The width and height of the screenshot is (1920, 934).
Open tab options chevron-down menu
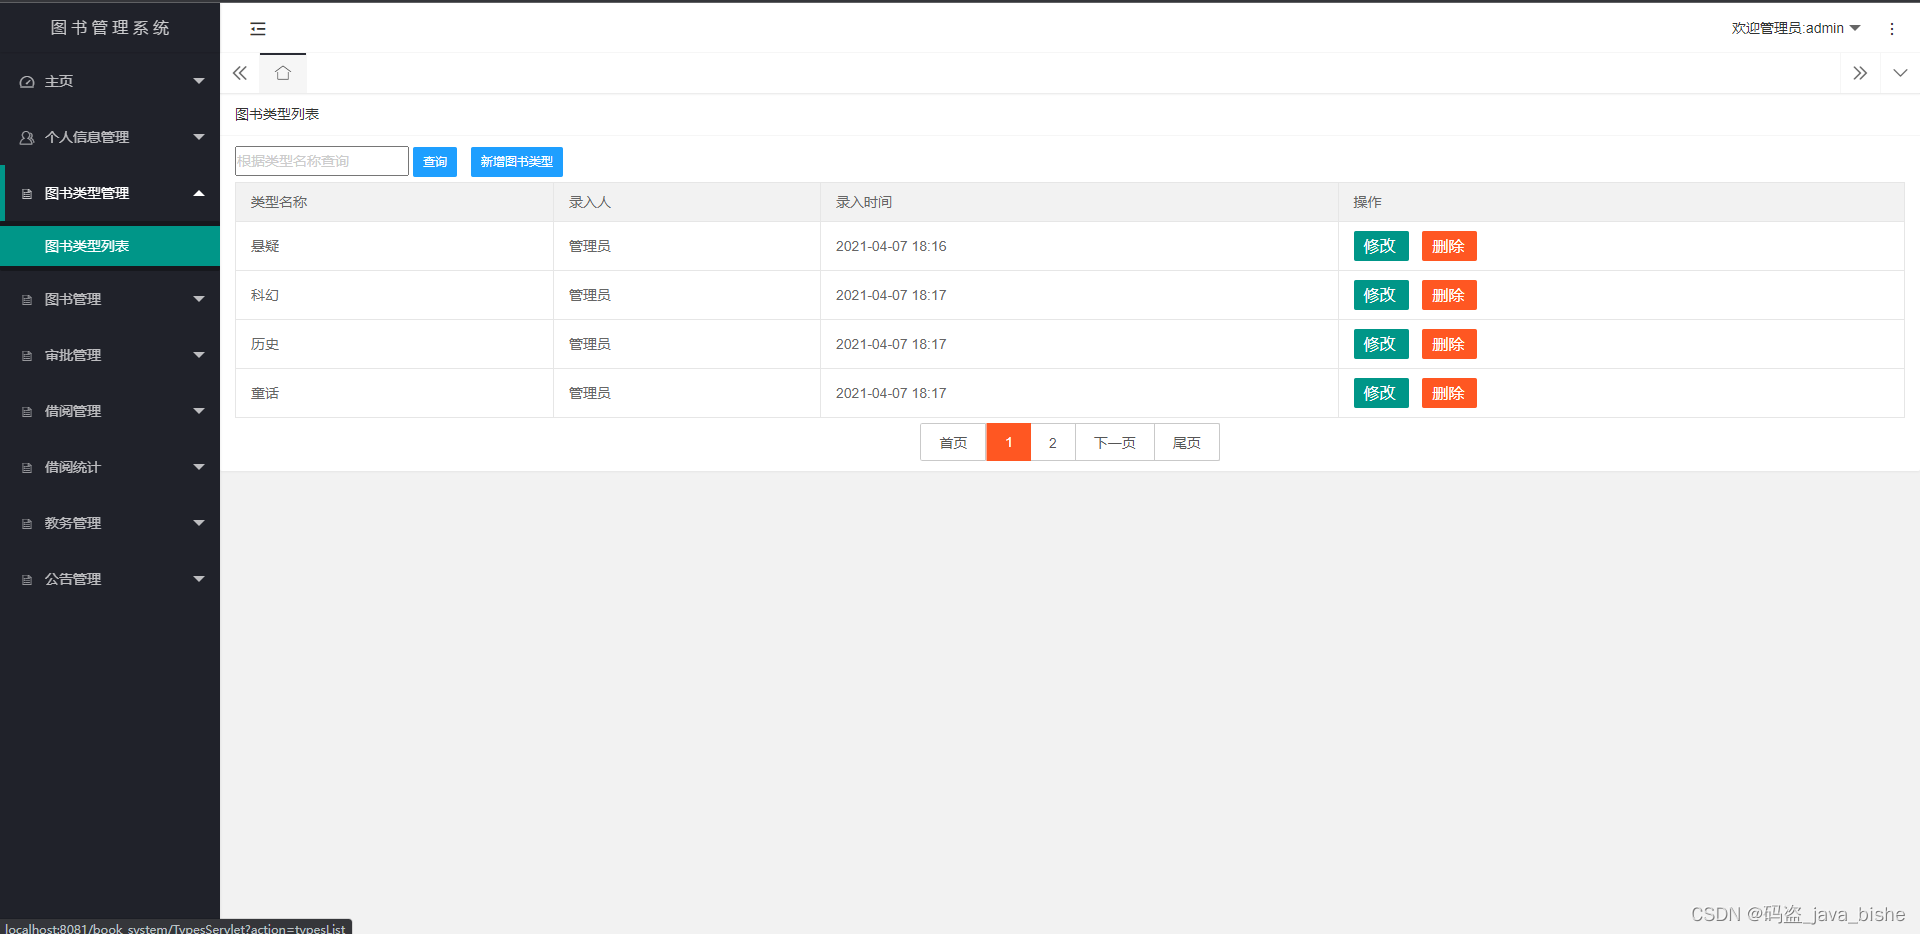[x=1900, y=73]
